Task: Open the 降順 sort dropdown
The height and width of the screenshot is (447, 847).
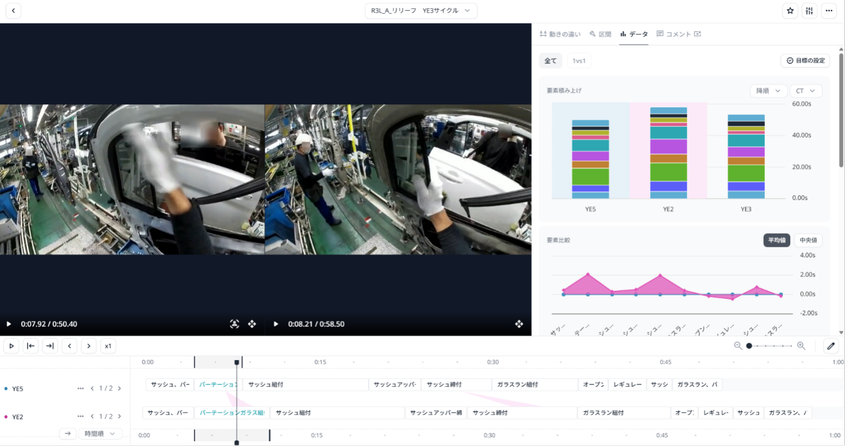Action: 768,91
